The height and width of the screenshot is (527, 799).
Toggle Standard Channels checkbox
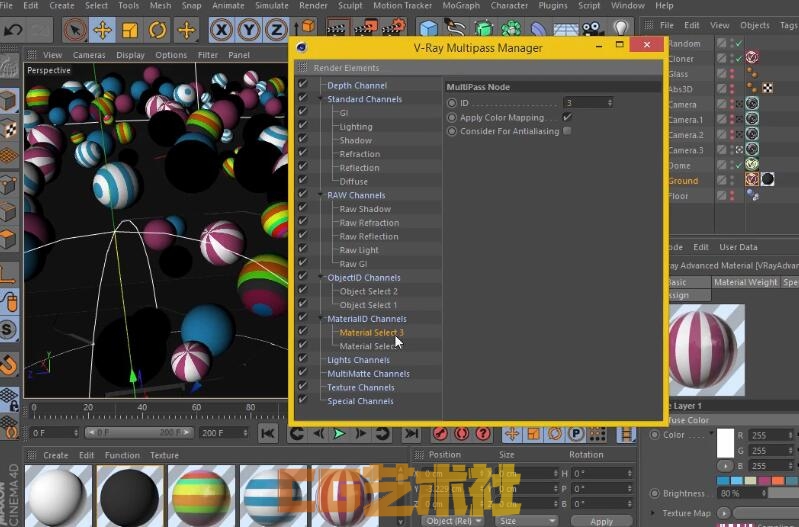click(303, 98)
